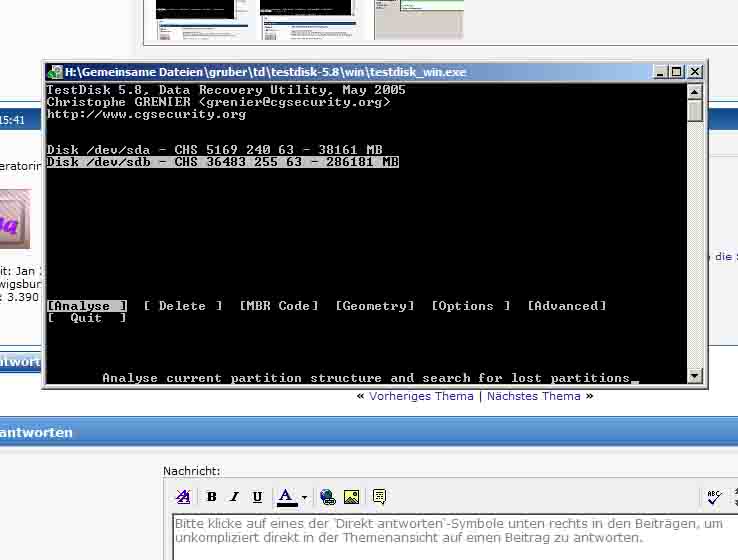
Task: Close the testdisk_win.exe console window
Action: [695, 72]
